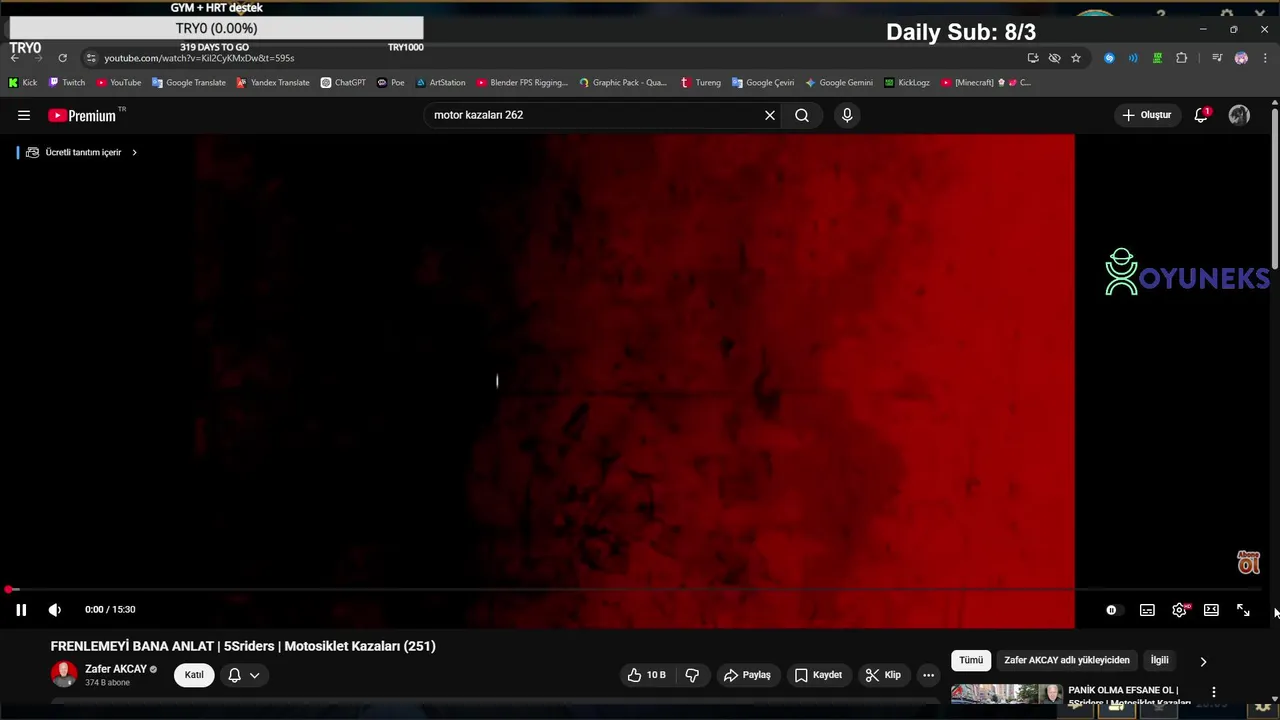Select the Tümü filter chip
Viewport: 1280px width, 720px height.
[x=971, y=660]
